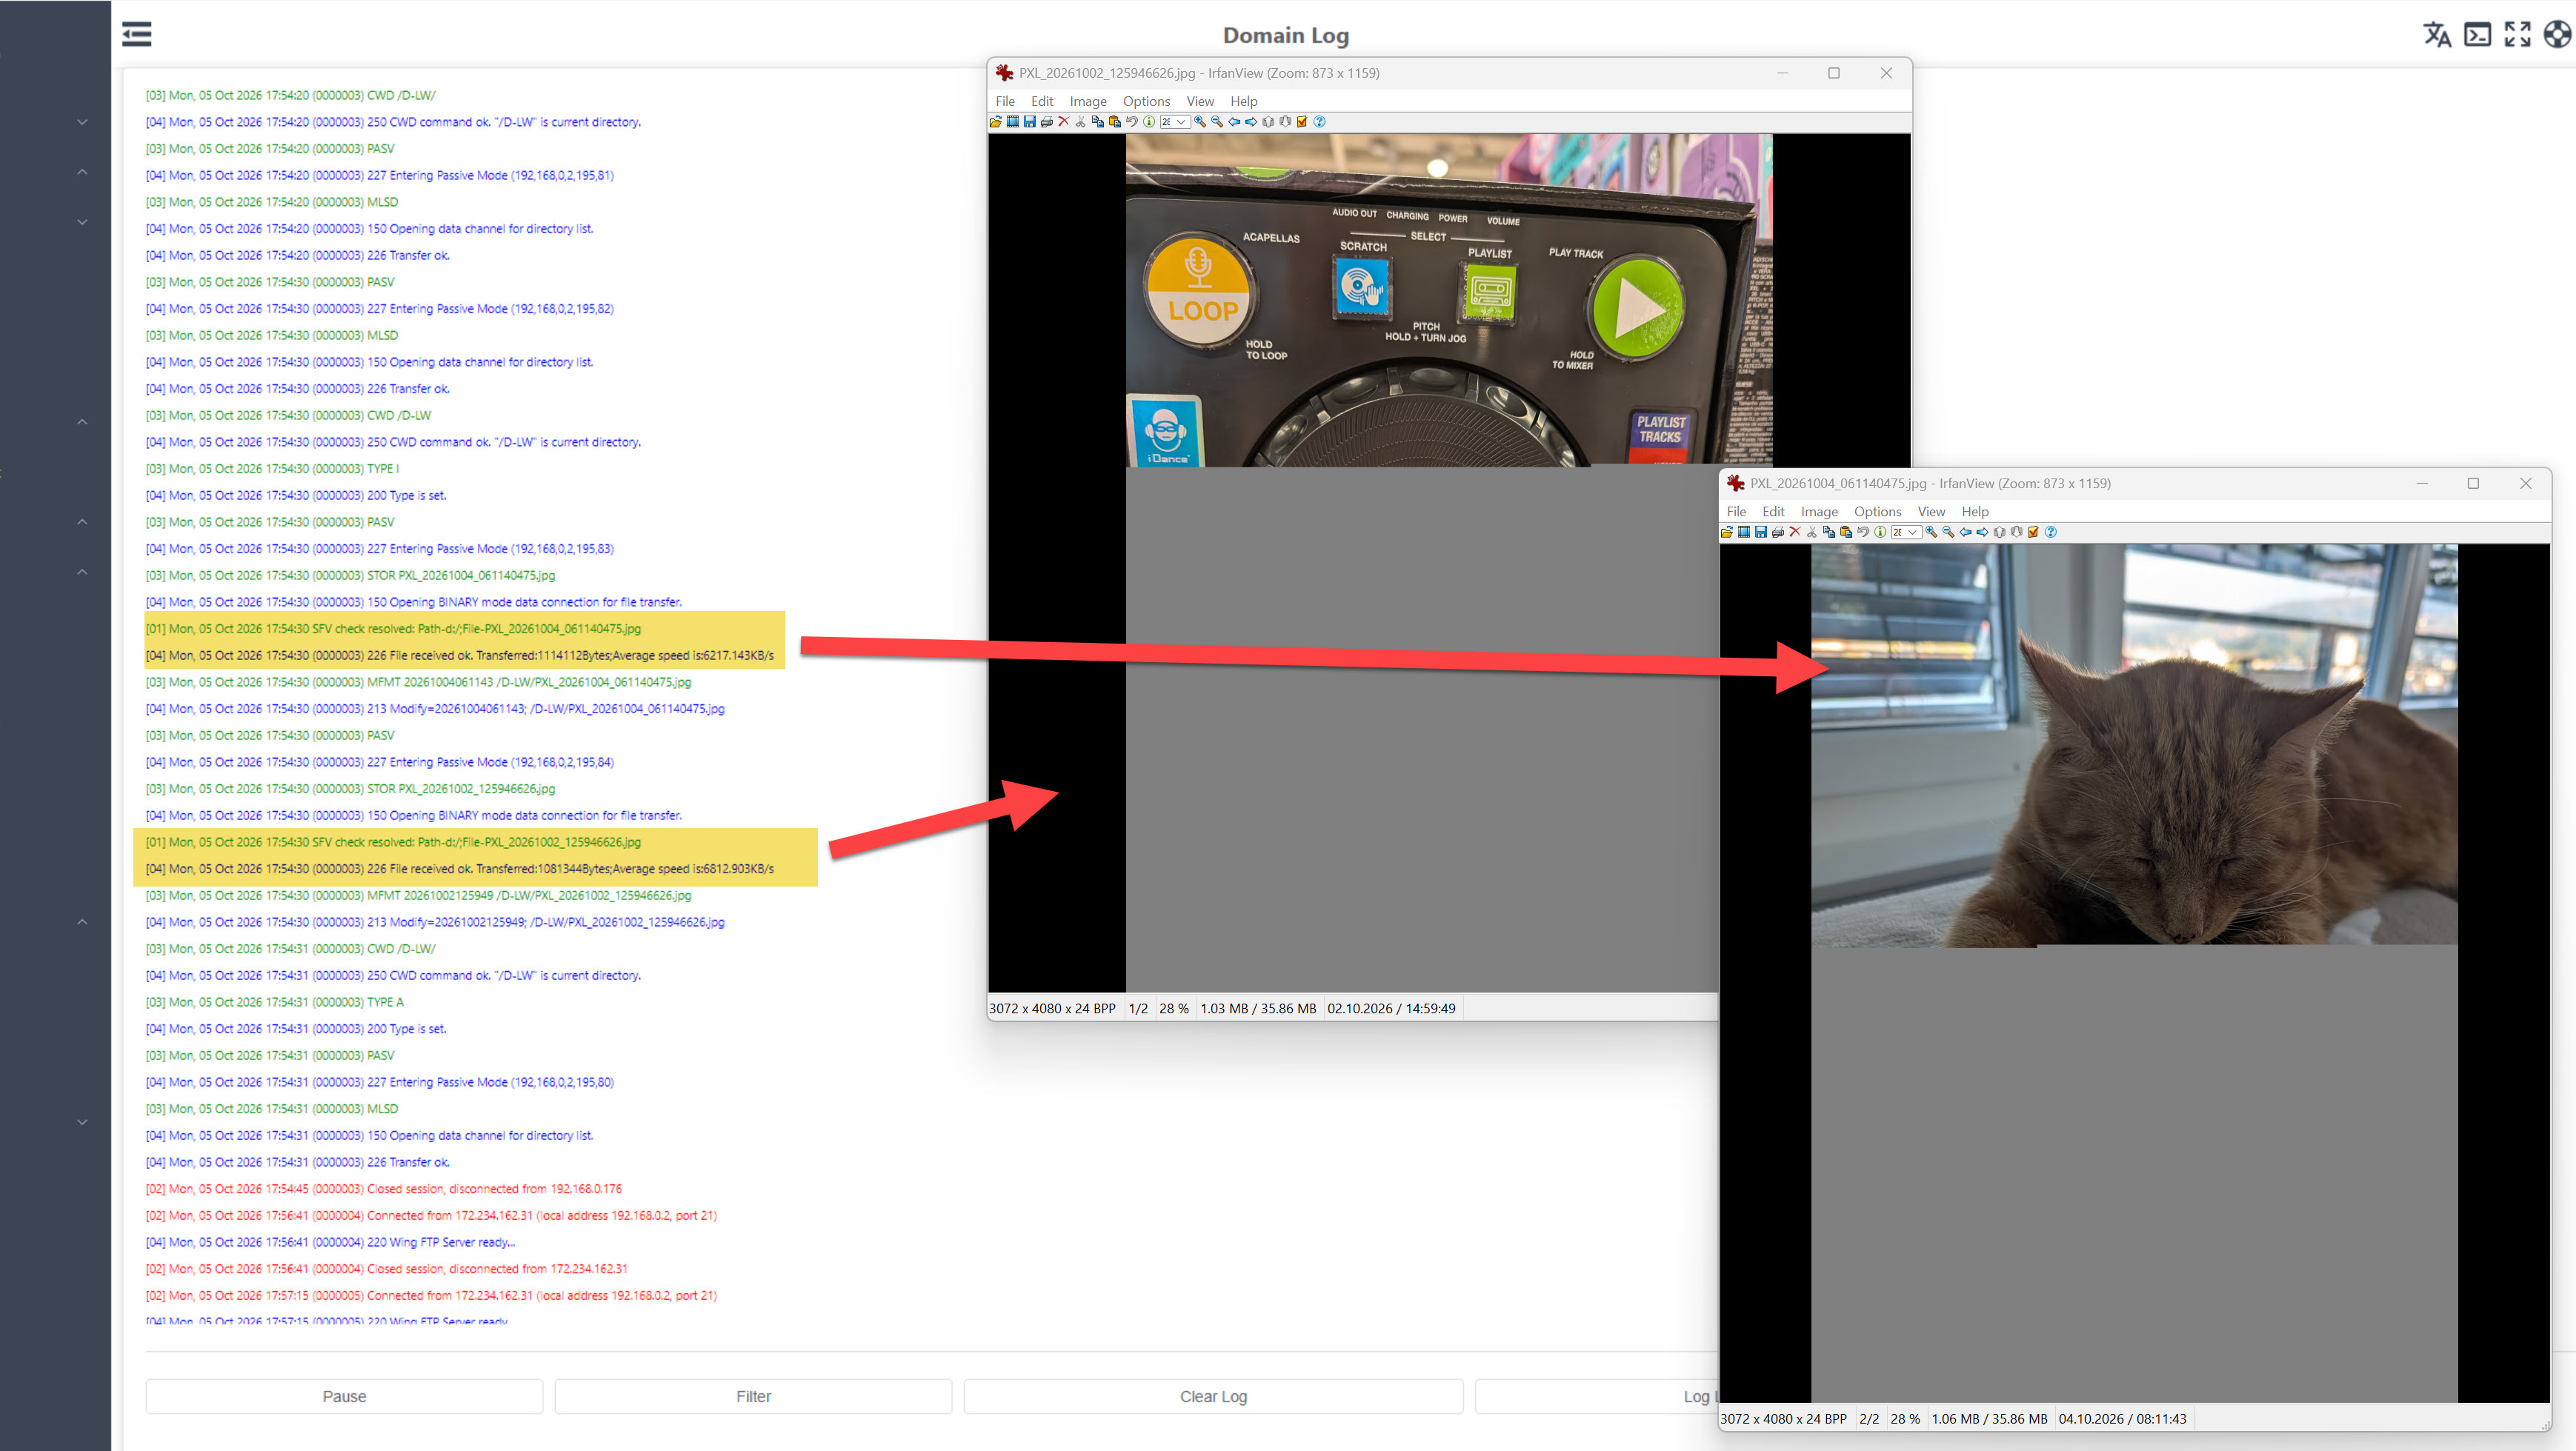
Task: Click Zoom in magnifier in PXL_20261002 window
Action: (x=1200, y=122)
